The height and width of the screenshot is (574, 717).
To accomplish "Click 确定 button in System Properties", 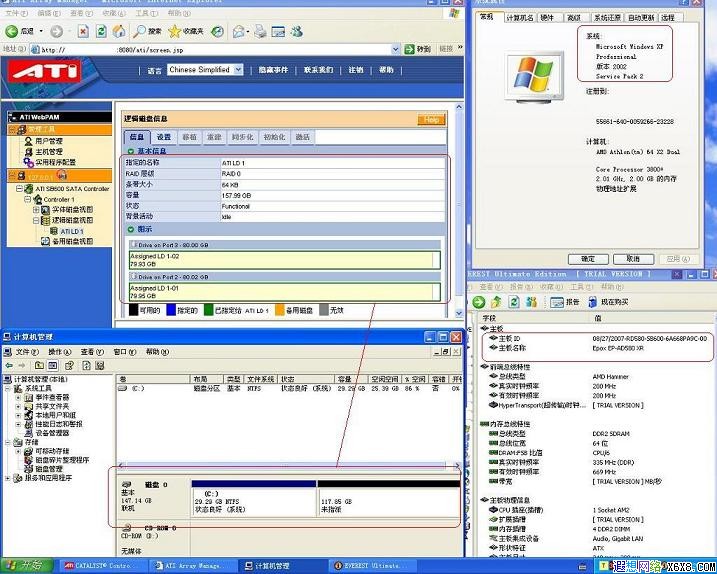I will [588, 259].
